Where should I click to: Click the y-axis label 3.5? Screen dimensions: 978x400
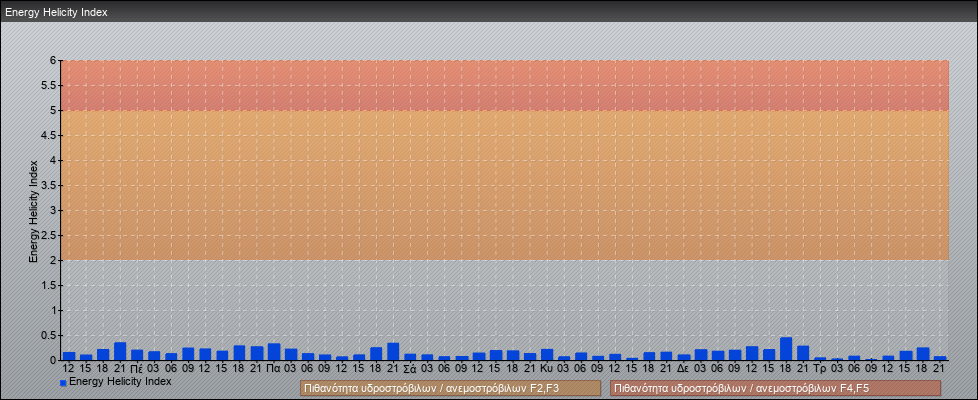(x=49, y=185)
